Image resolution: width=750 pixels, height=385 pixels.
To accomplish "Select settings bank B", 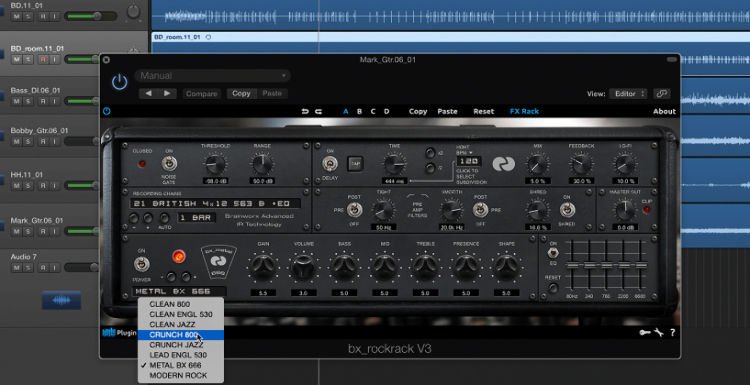I will tap(359, 111).
